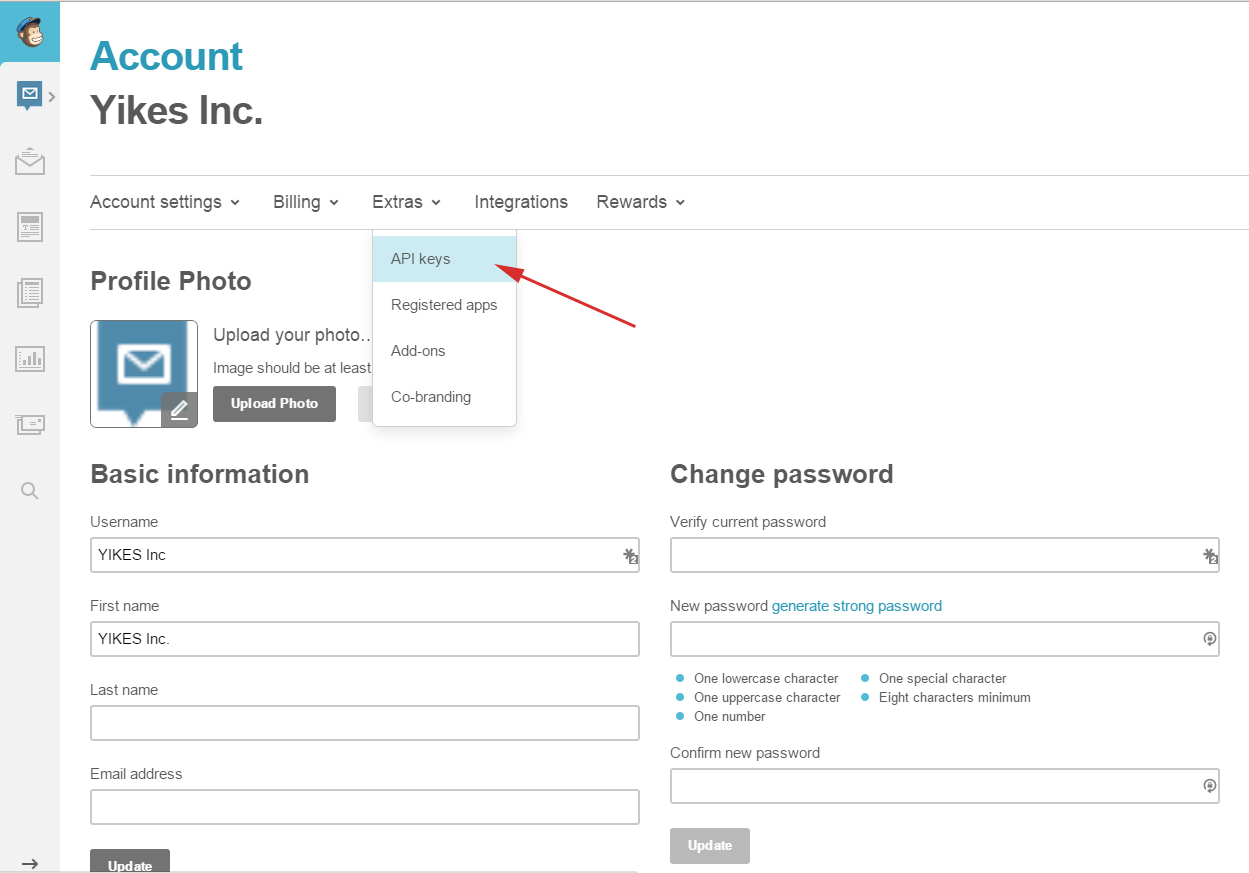
Task: Expand the Account settings dropdown
Action: coord(165,202)
